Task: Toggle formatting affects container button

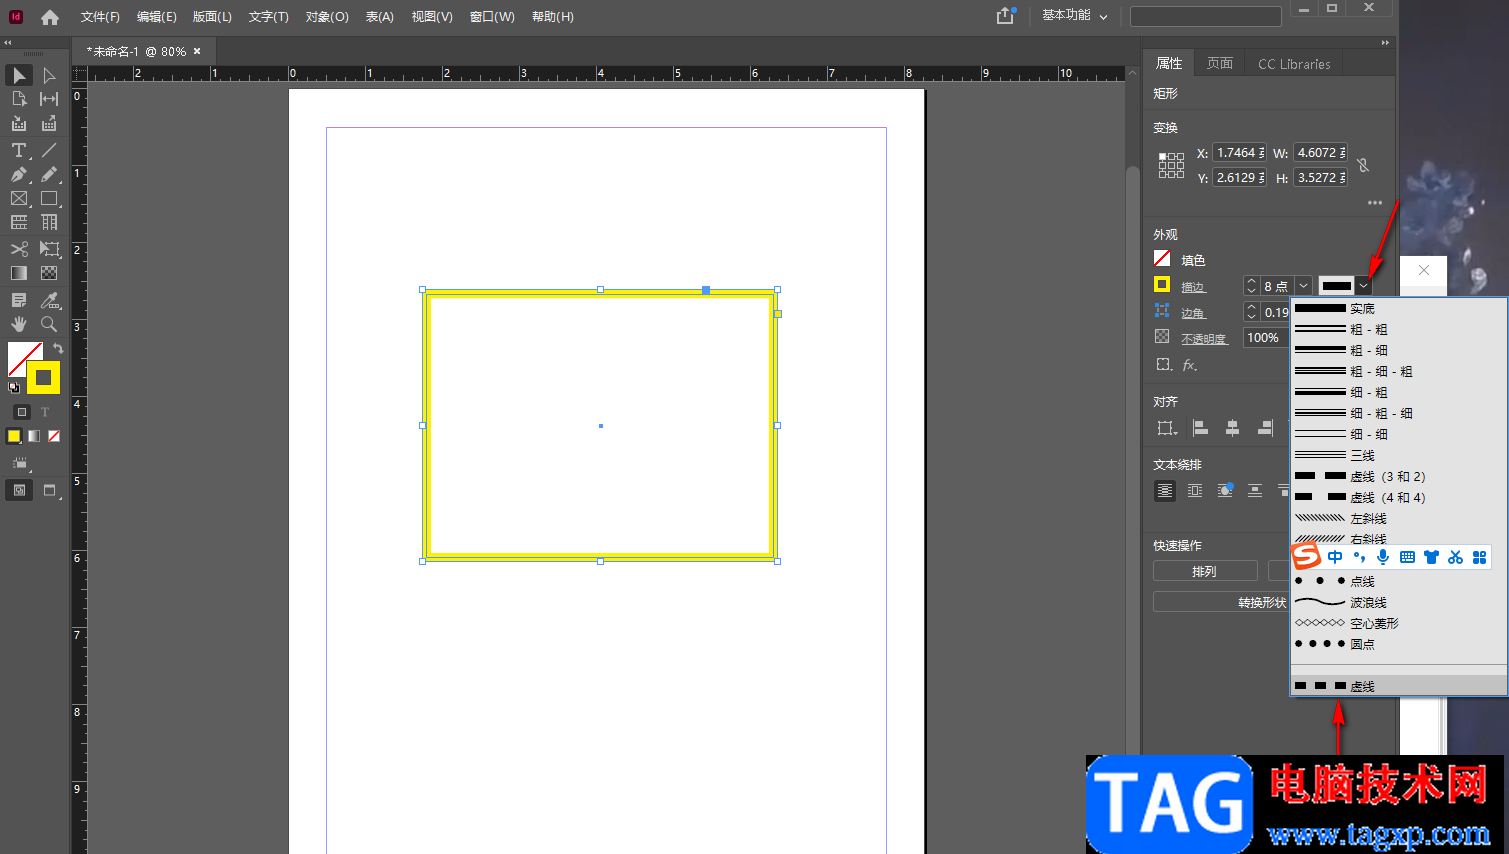Action: (22, 412)
